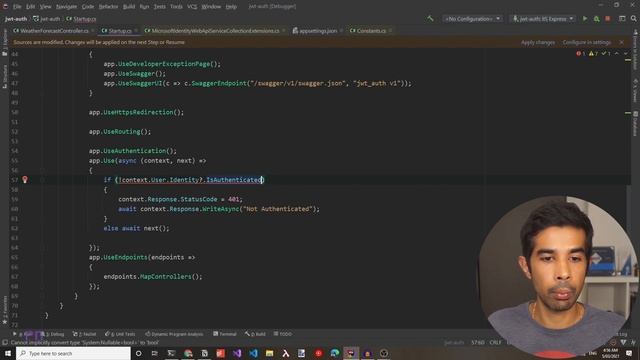The image size is (640, 360).
Task: Open Visual Studio Code from the taskbar
Action: point(253,353)
